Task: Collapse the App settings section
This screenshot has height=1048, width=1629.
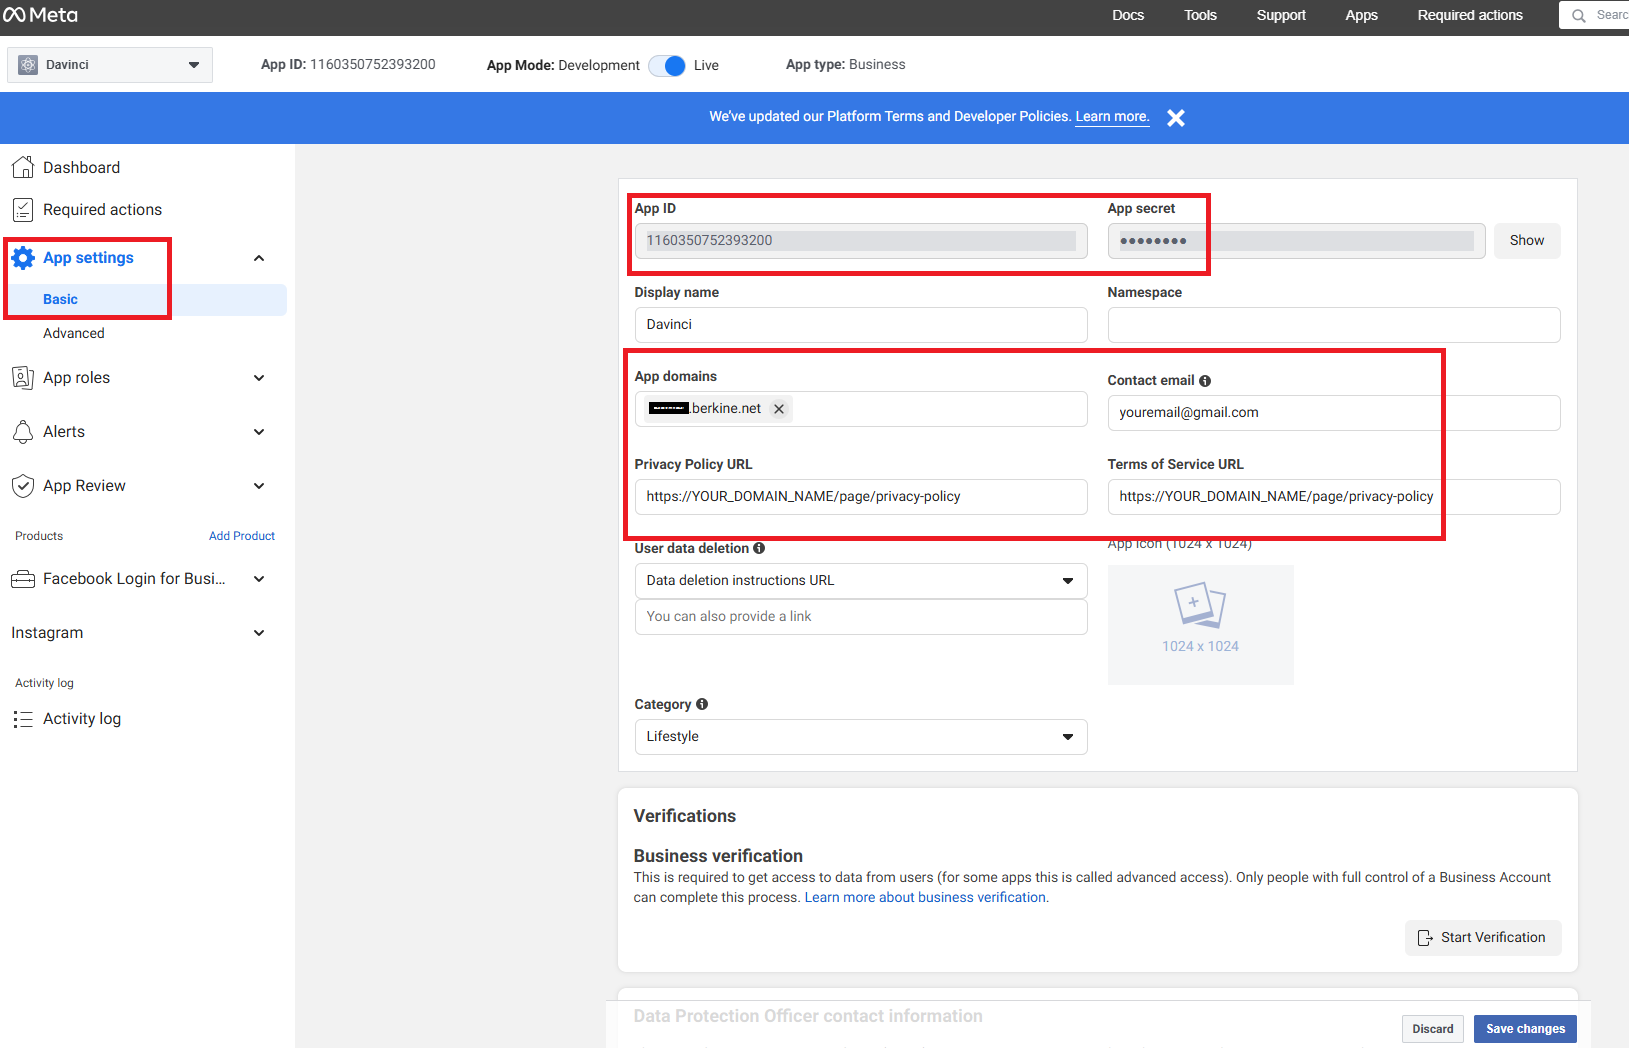Action: click(x=259, y=258)
